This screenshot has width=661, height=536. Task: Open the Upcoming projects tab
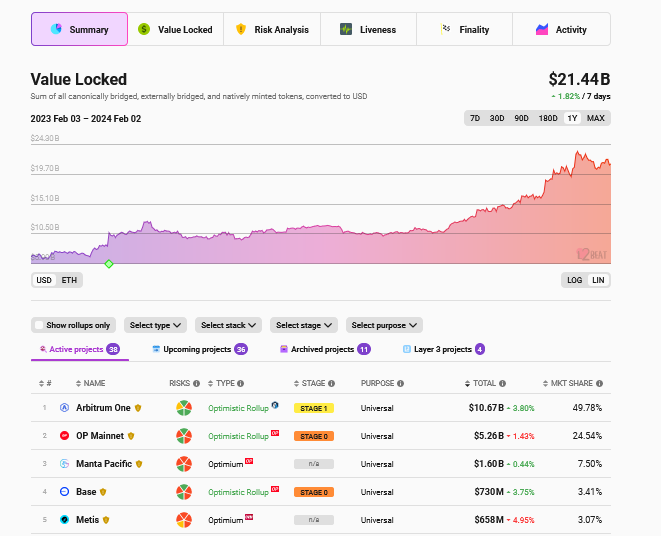coord(199,349)
